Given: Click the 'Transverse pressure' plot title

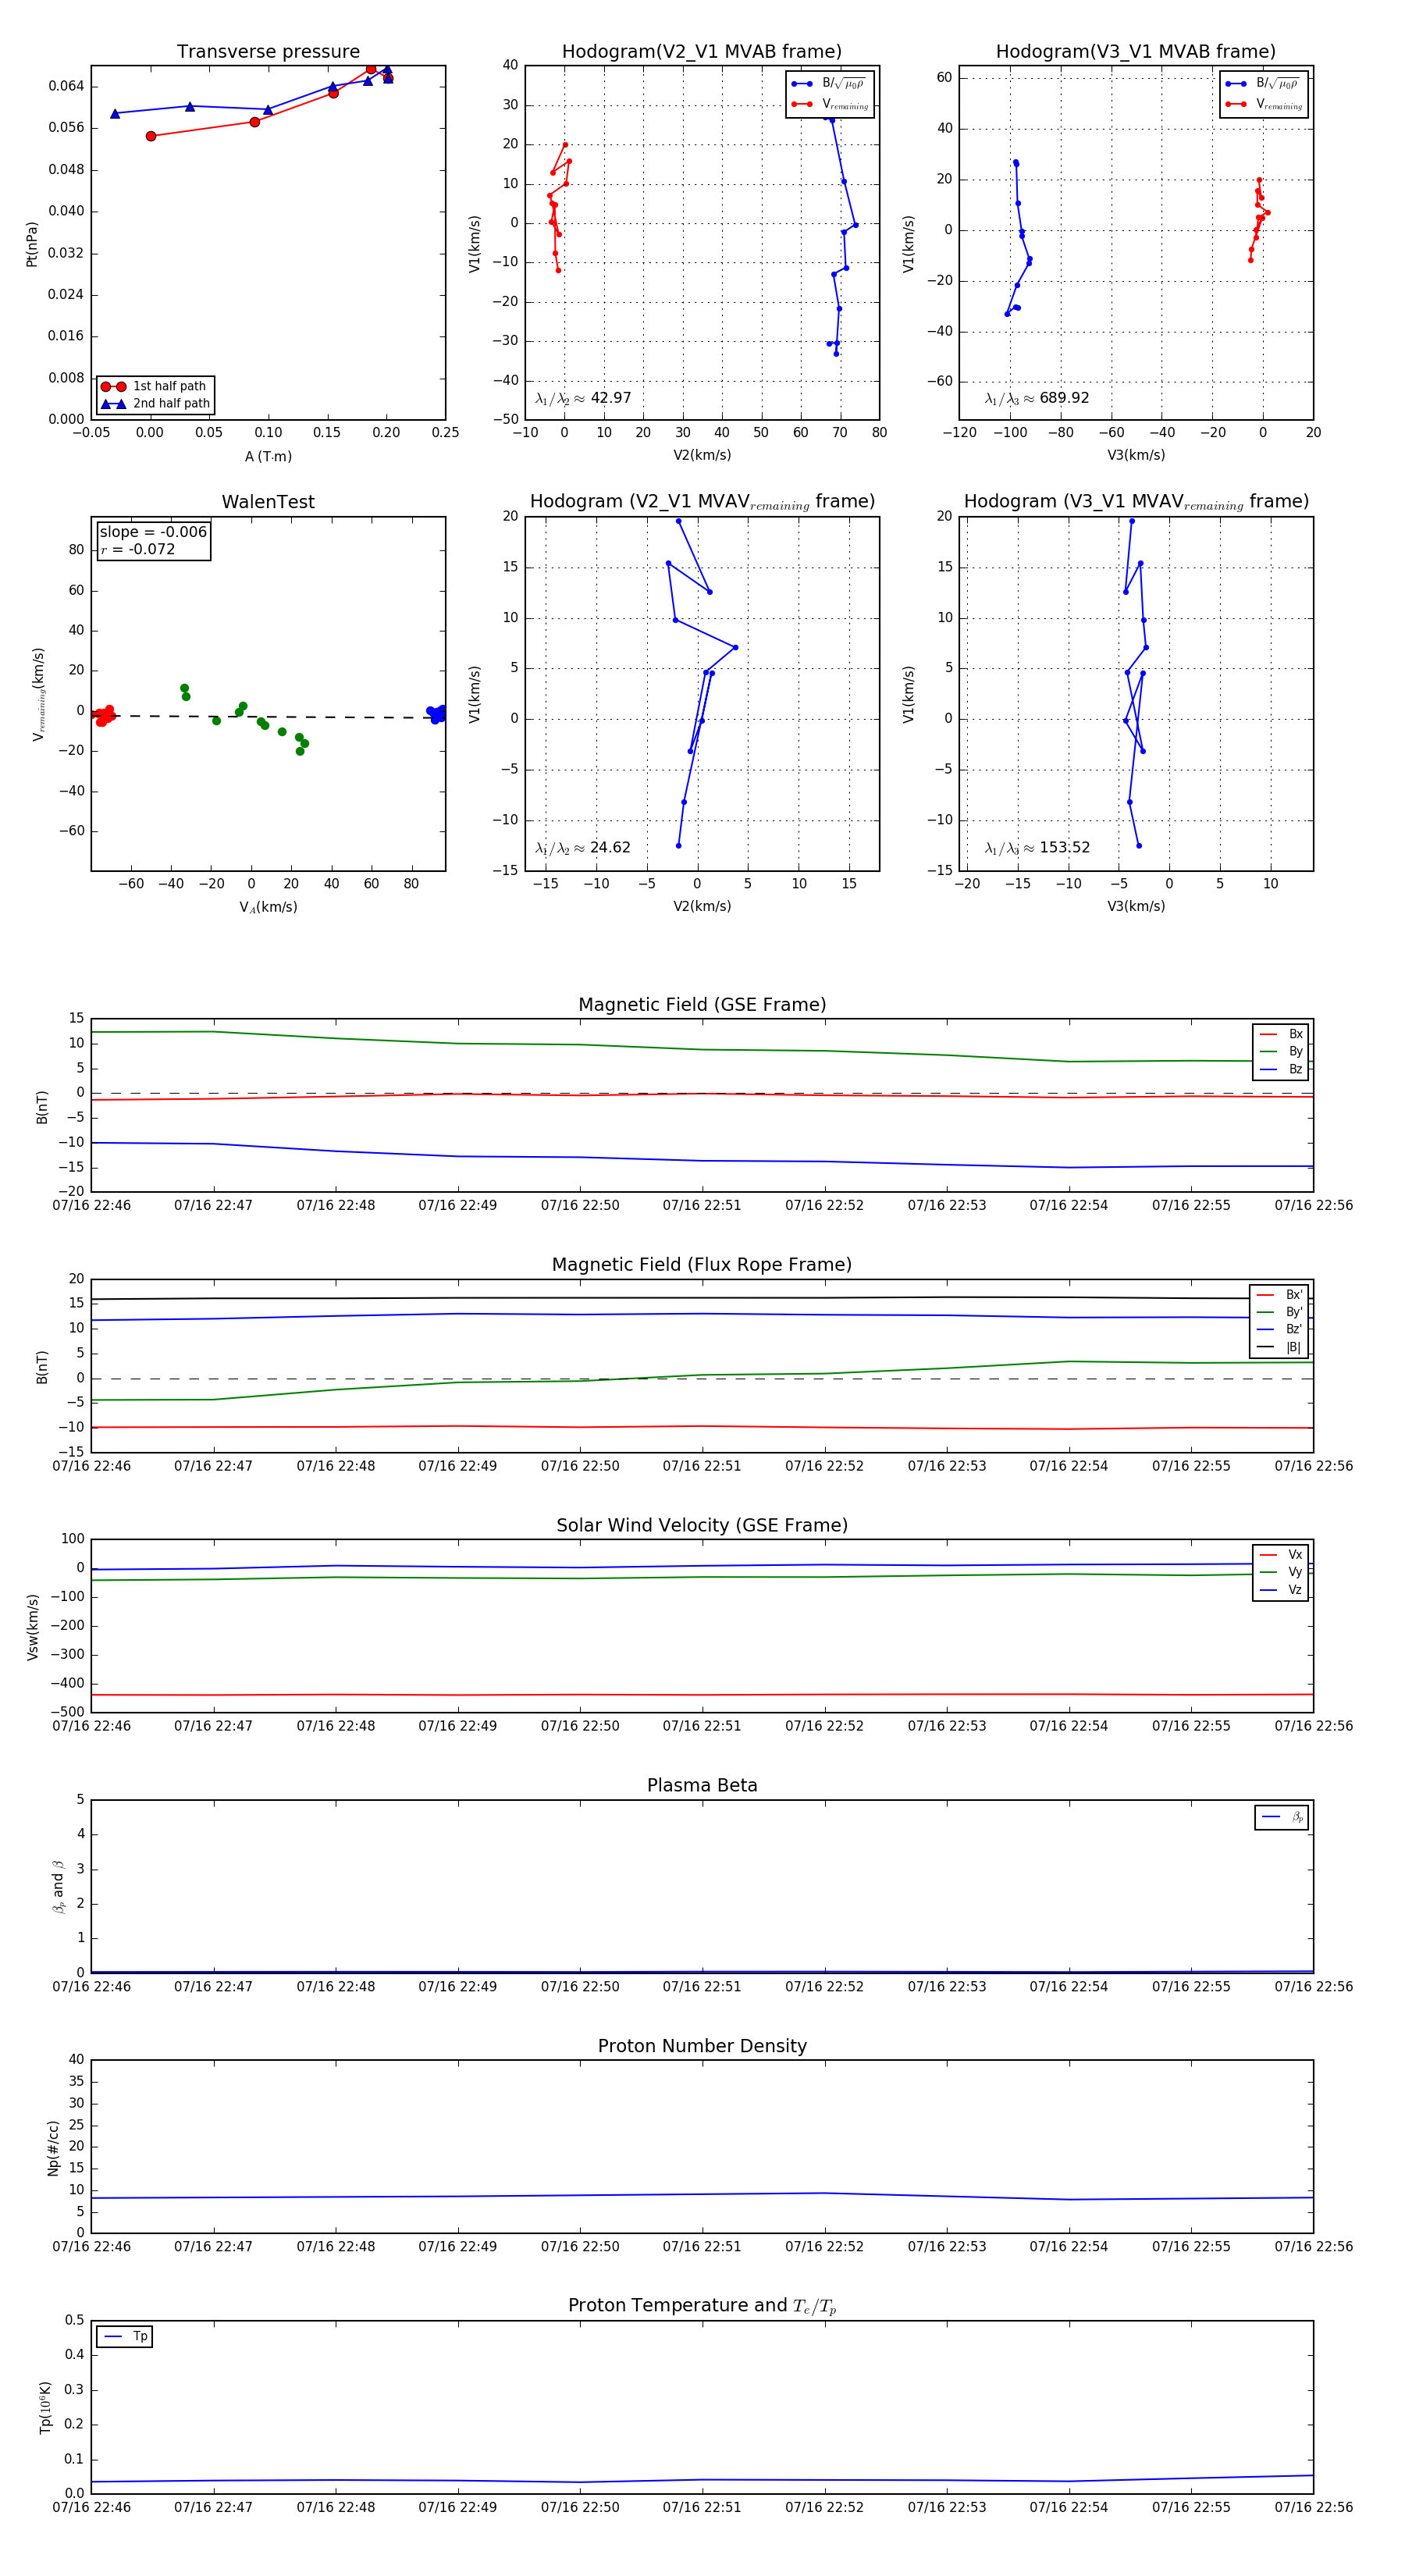Looking at the screenshot, I should (268, 52).
